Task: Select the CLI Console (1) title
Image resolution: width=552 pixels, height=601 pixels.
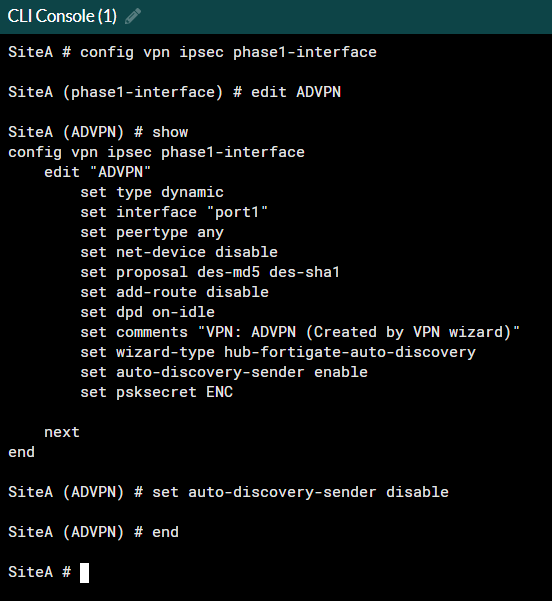Action: pos(62,16)
